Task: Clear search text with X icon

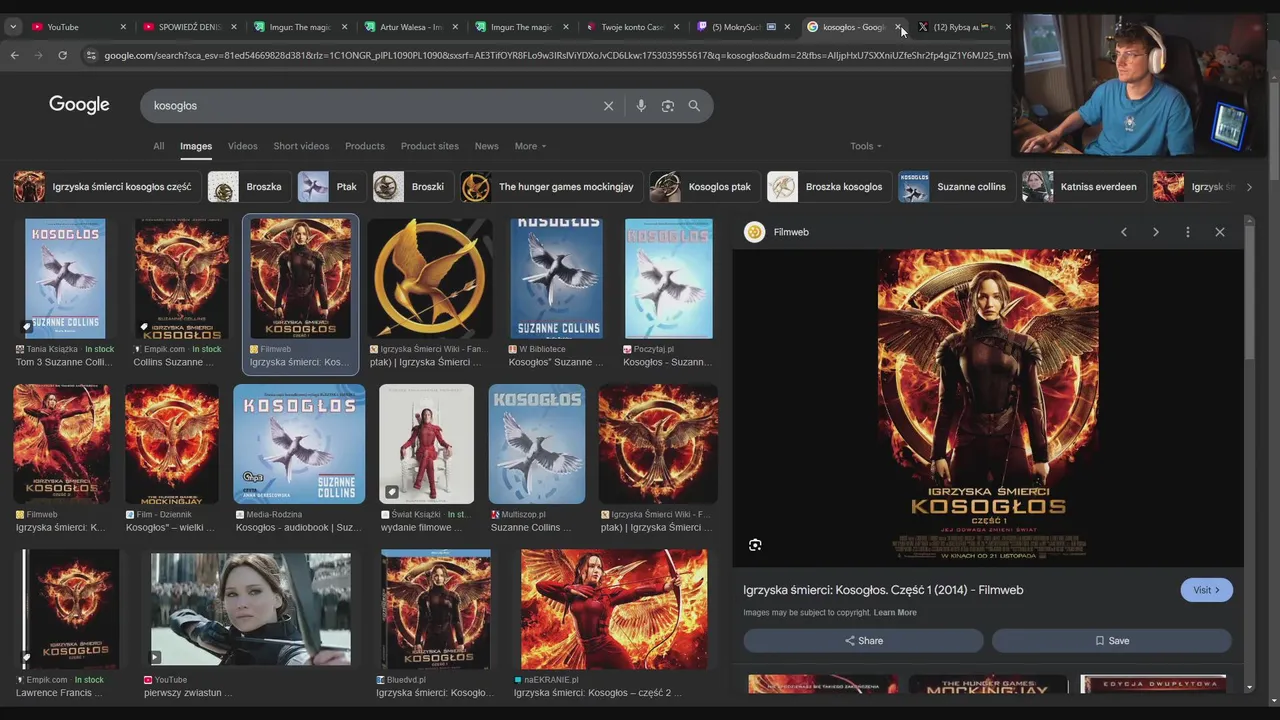Action: pos(608,106)
